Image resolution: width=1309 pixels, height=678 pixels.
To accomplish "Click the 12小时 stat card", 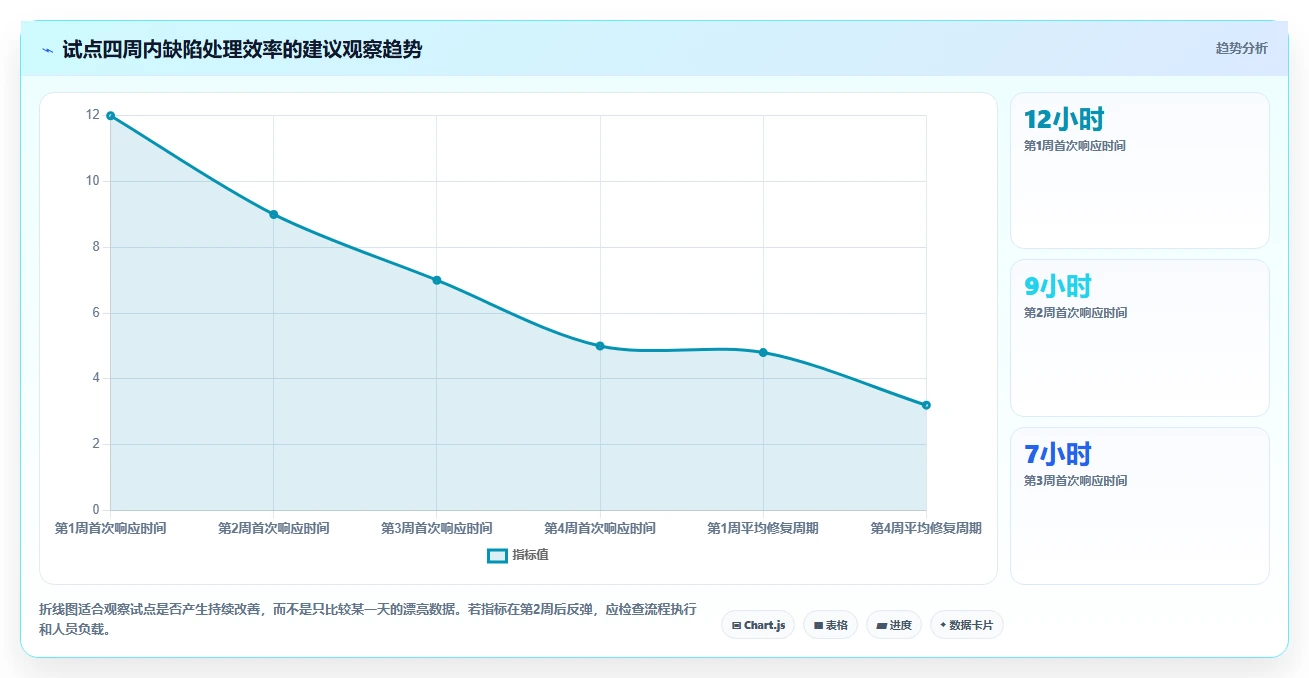I will pyautogui.click(x=1140, y=170).
